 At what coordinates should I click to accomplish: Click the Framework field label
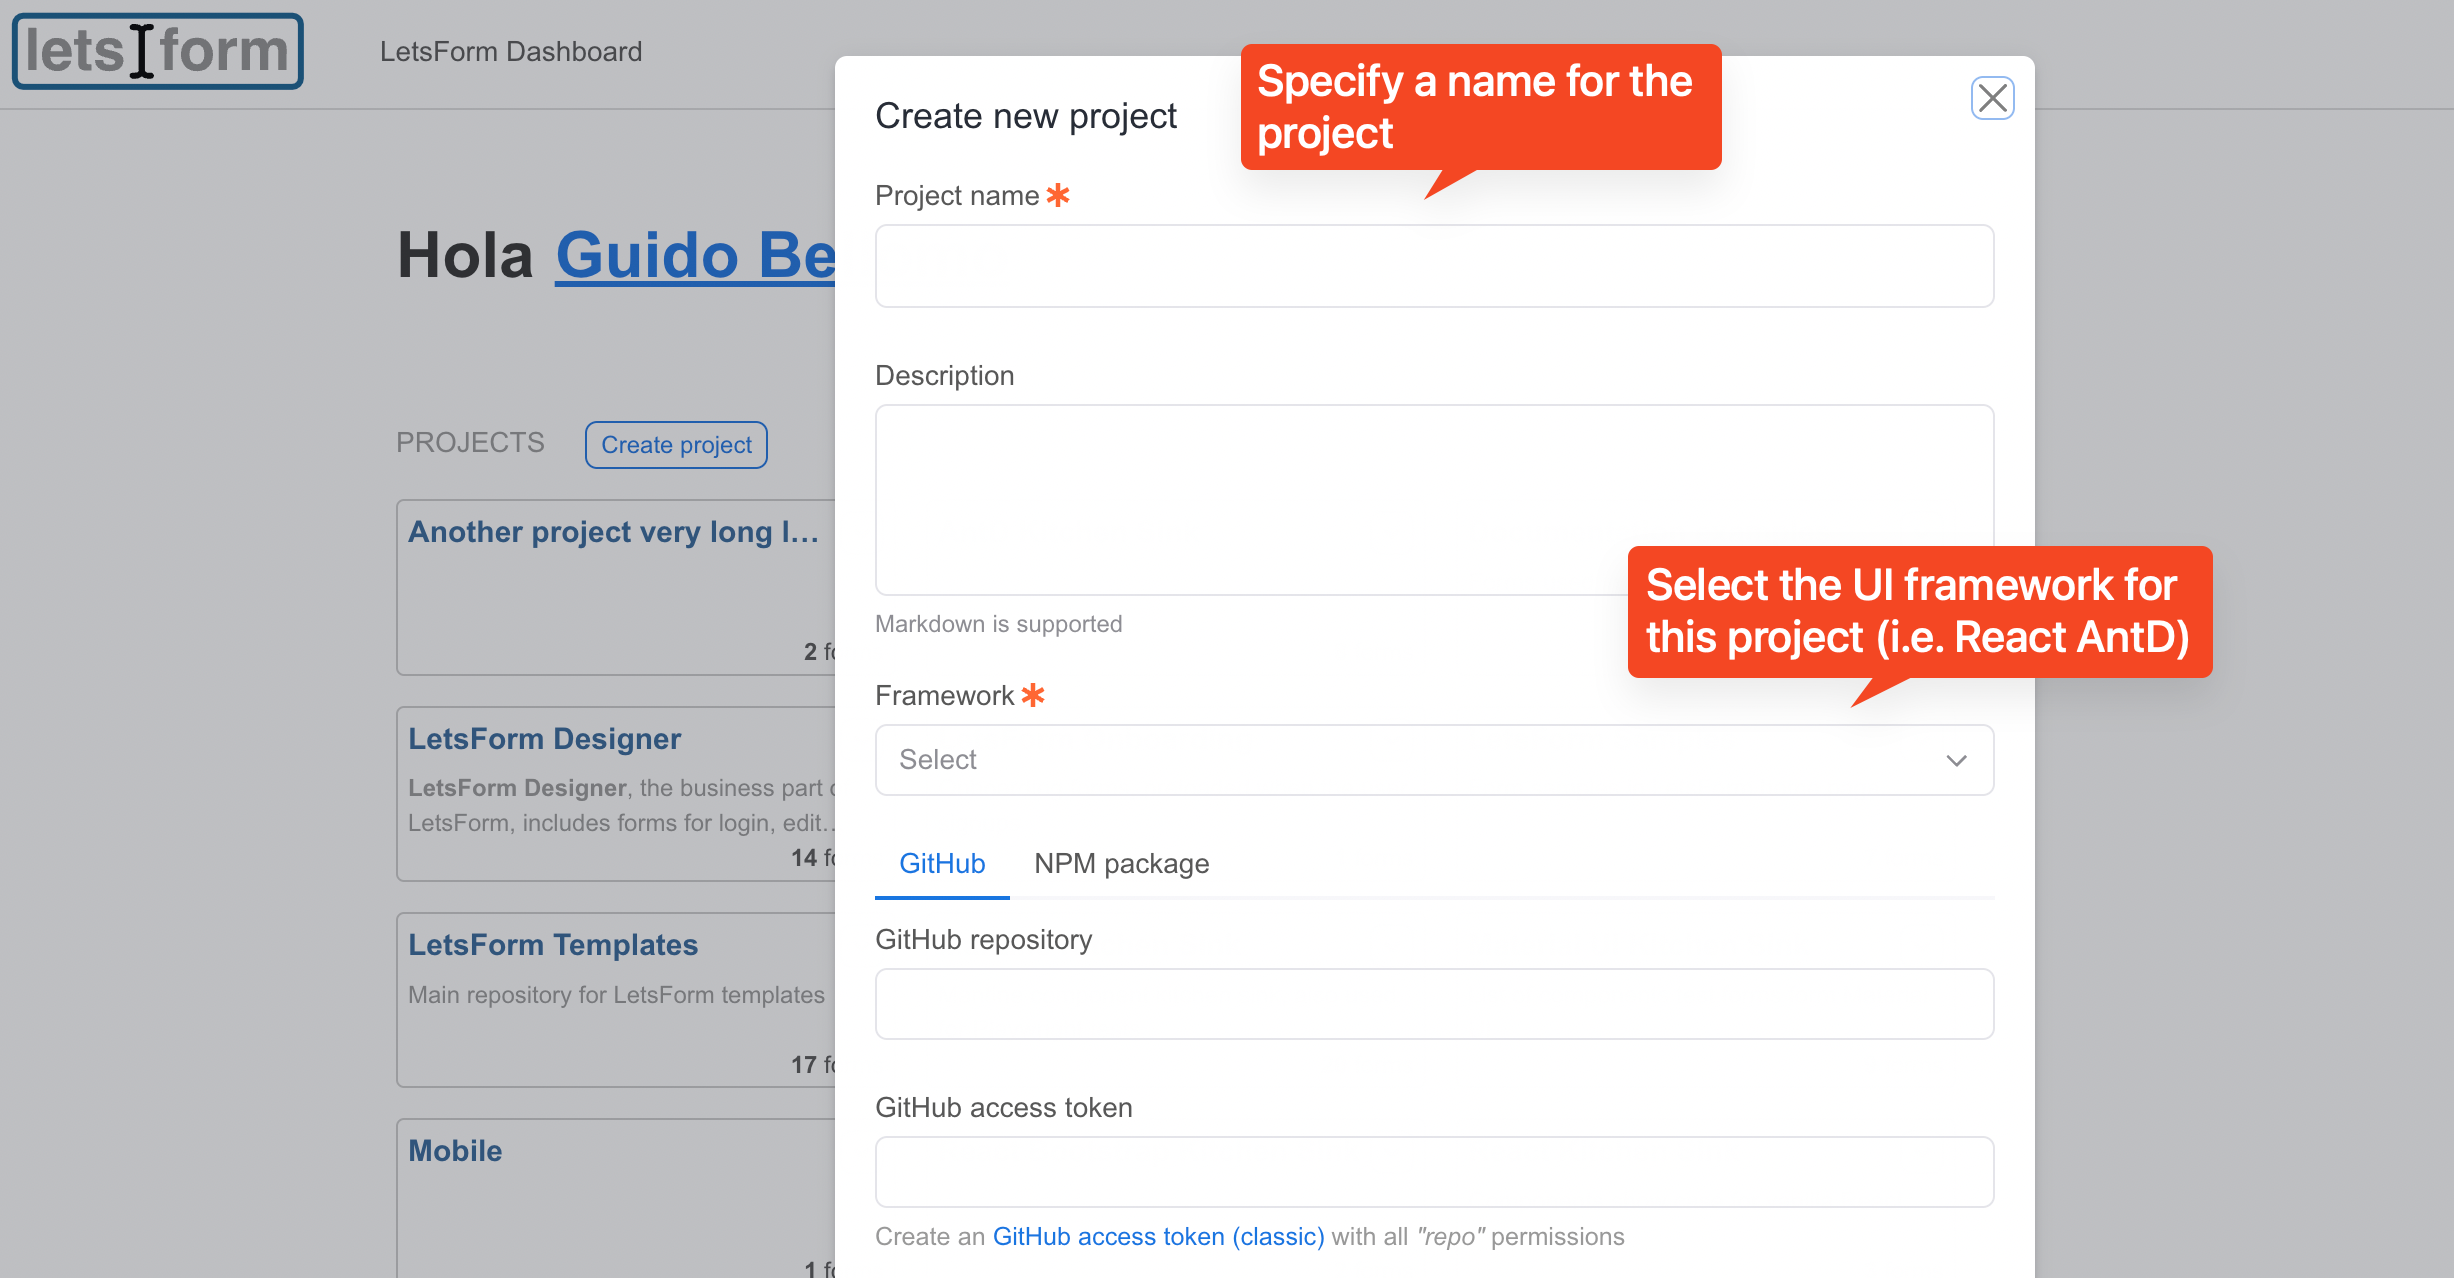[x=945, y=695]
